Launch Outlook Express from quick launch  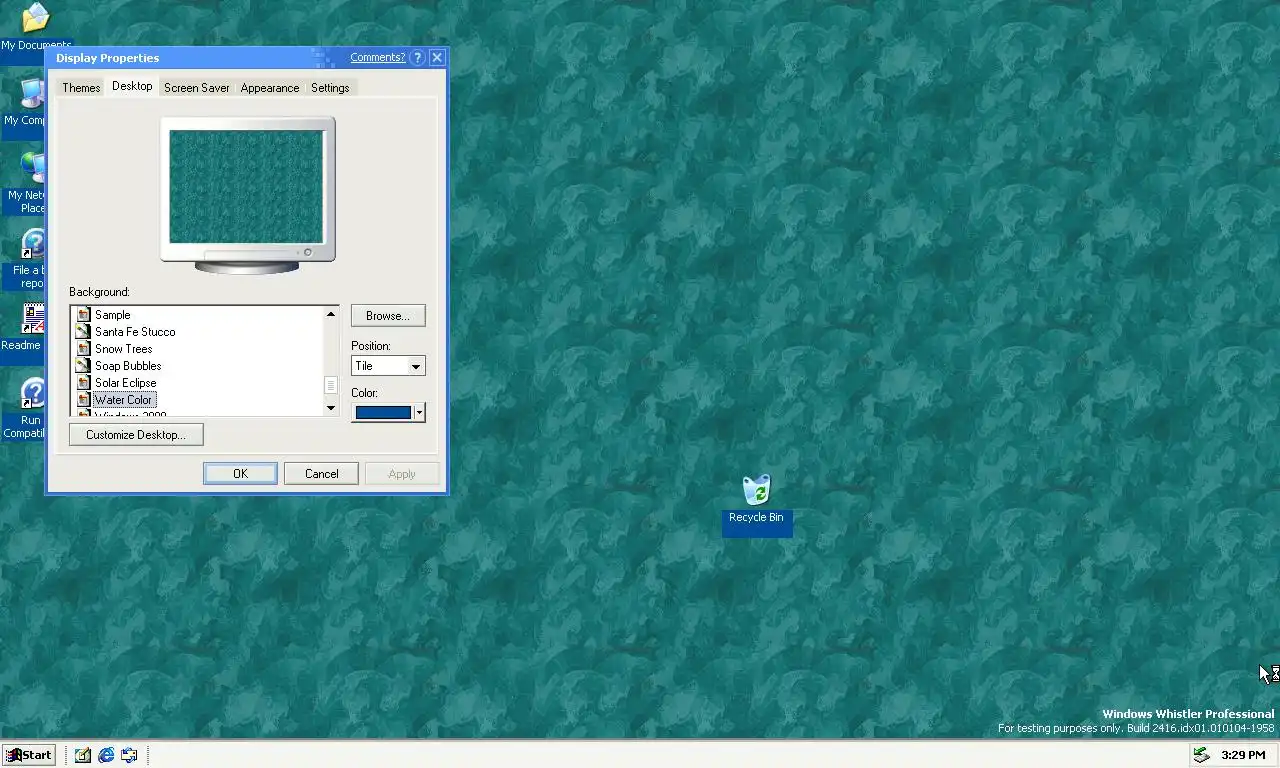pyautogui.click(x=130, y=755)
